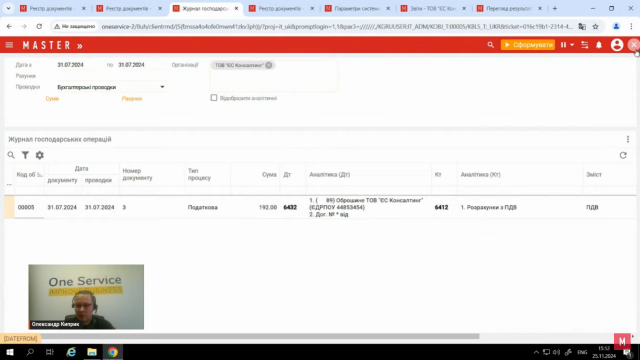Click the Аналітика (Дт) column header
The width and height of the screenshot is (640, 360).
click(x=329, y=175)
